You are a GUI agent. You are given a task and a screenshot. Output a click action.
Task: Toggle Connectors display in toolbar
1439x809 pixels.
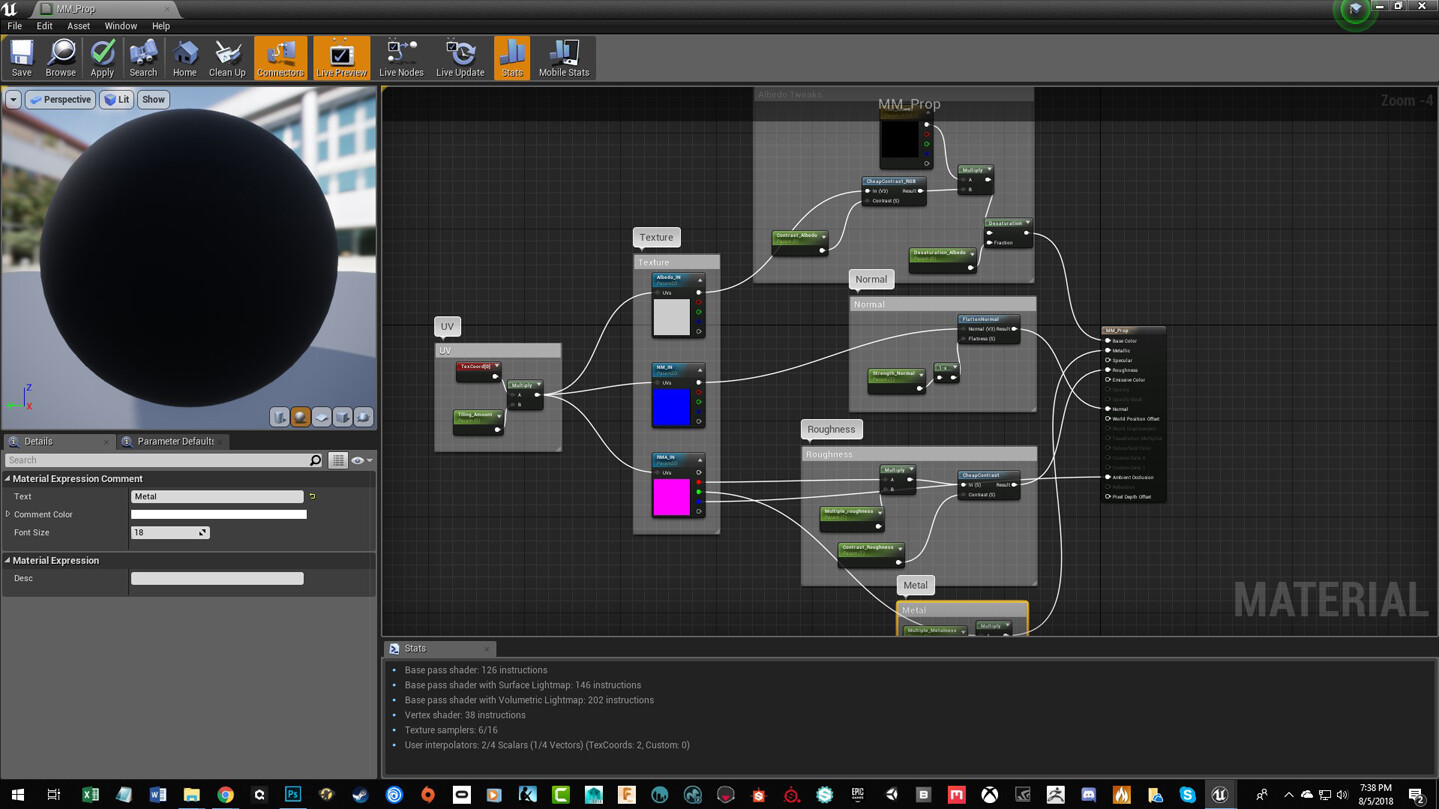coord(280,59)
